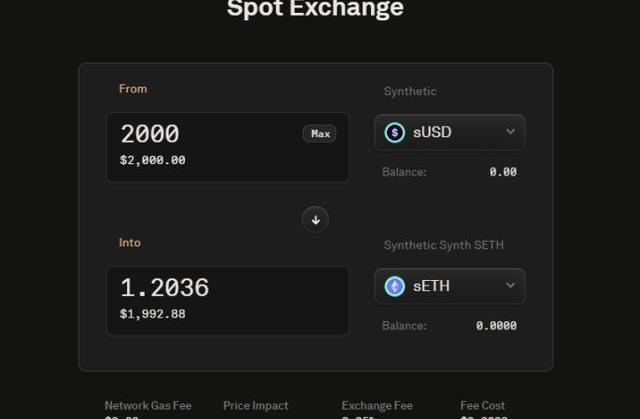The width and height of the screenshot is (640, 419).
Task: Click the sUSD dollar token icon
Action: coord(395,132)
